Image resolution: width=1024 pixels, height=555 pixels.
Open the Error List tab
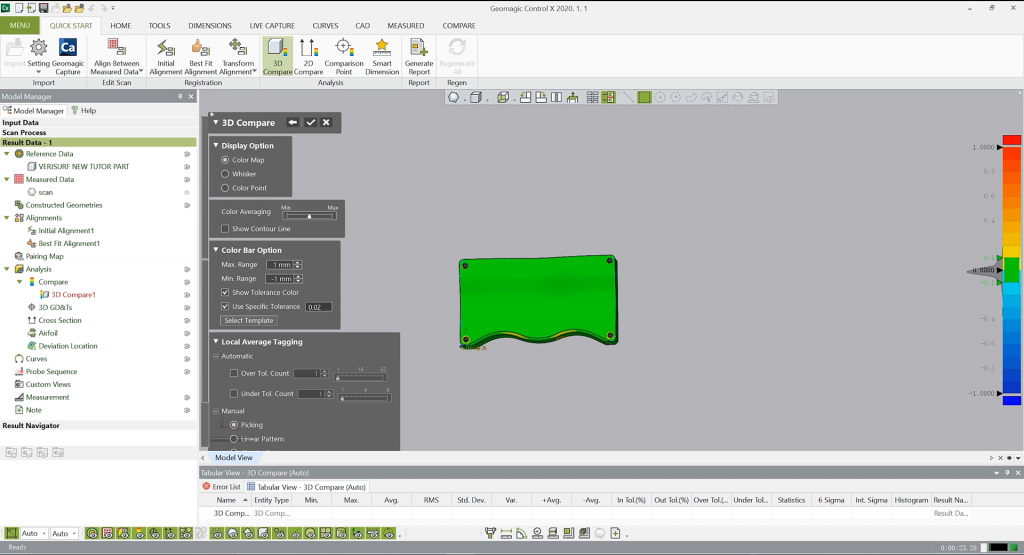click(x=220, y=487)
